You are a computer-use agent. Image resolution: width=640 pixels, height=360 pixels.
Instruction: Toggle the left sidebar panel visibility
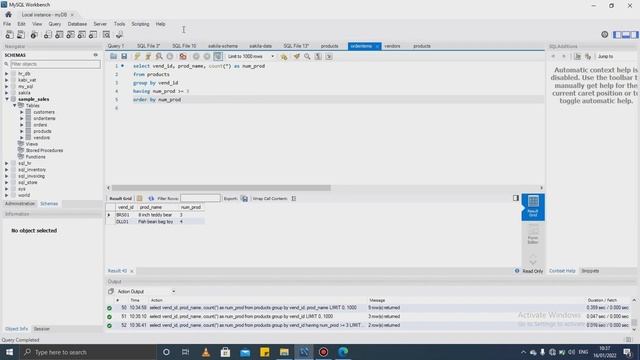(617, 35)
